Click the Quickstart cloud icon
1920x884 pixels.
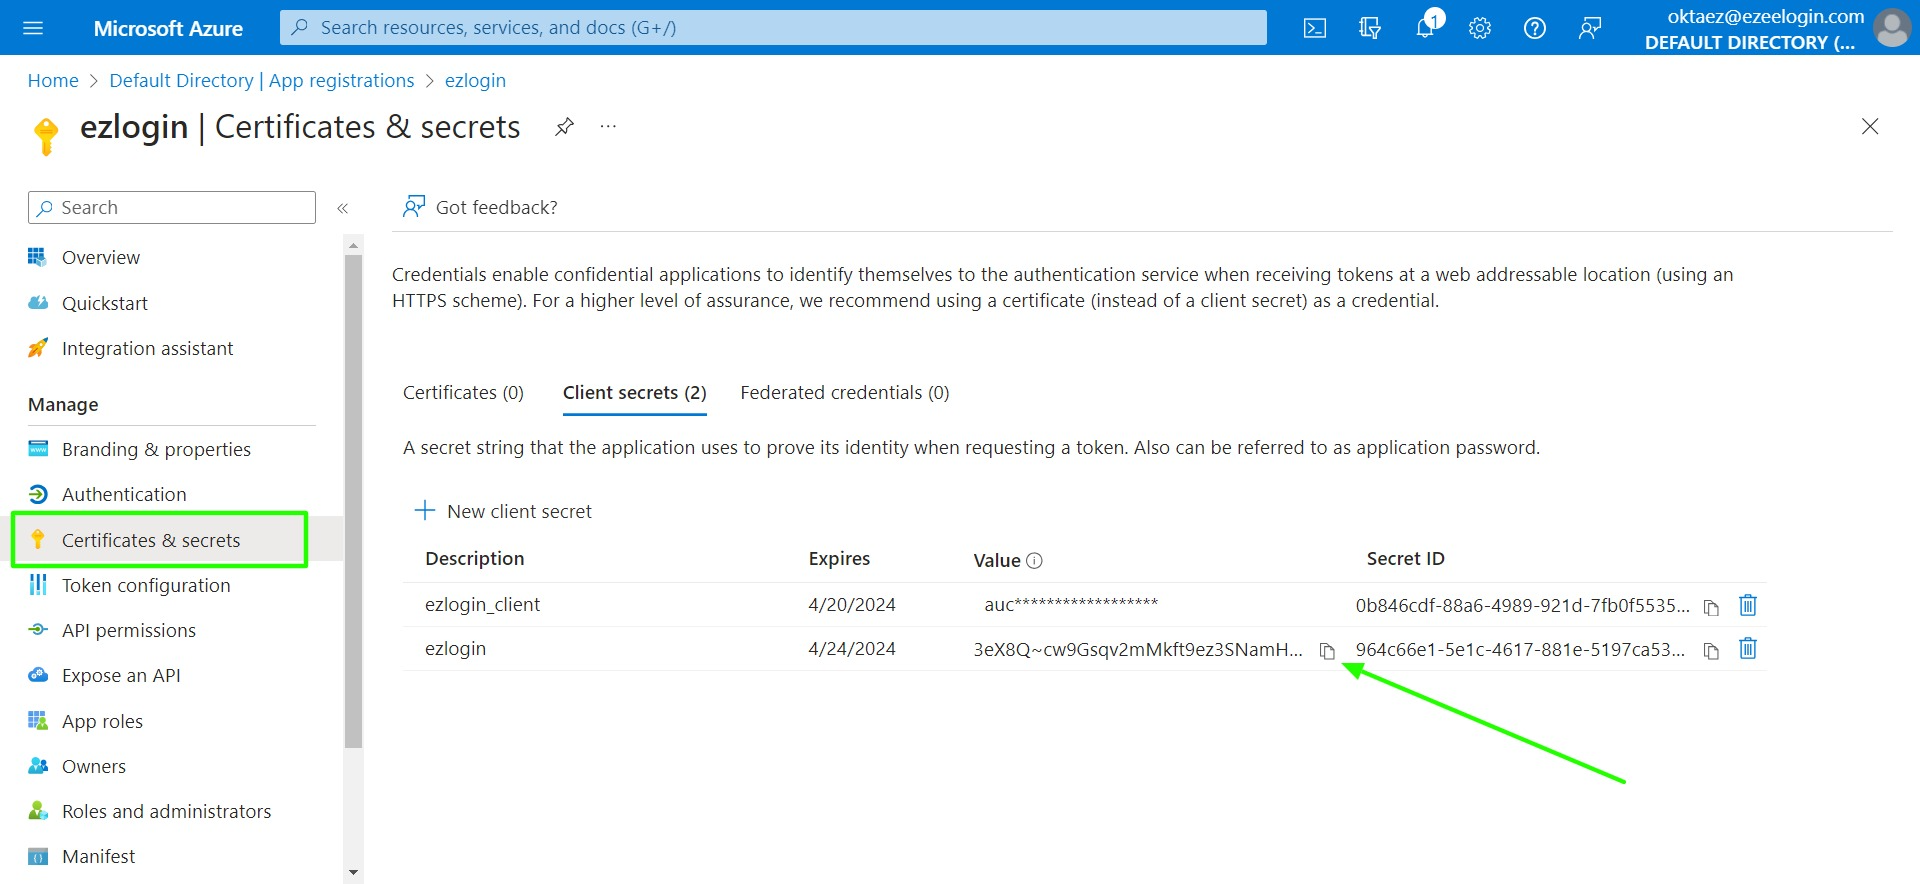38,302
